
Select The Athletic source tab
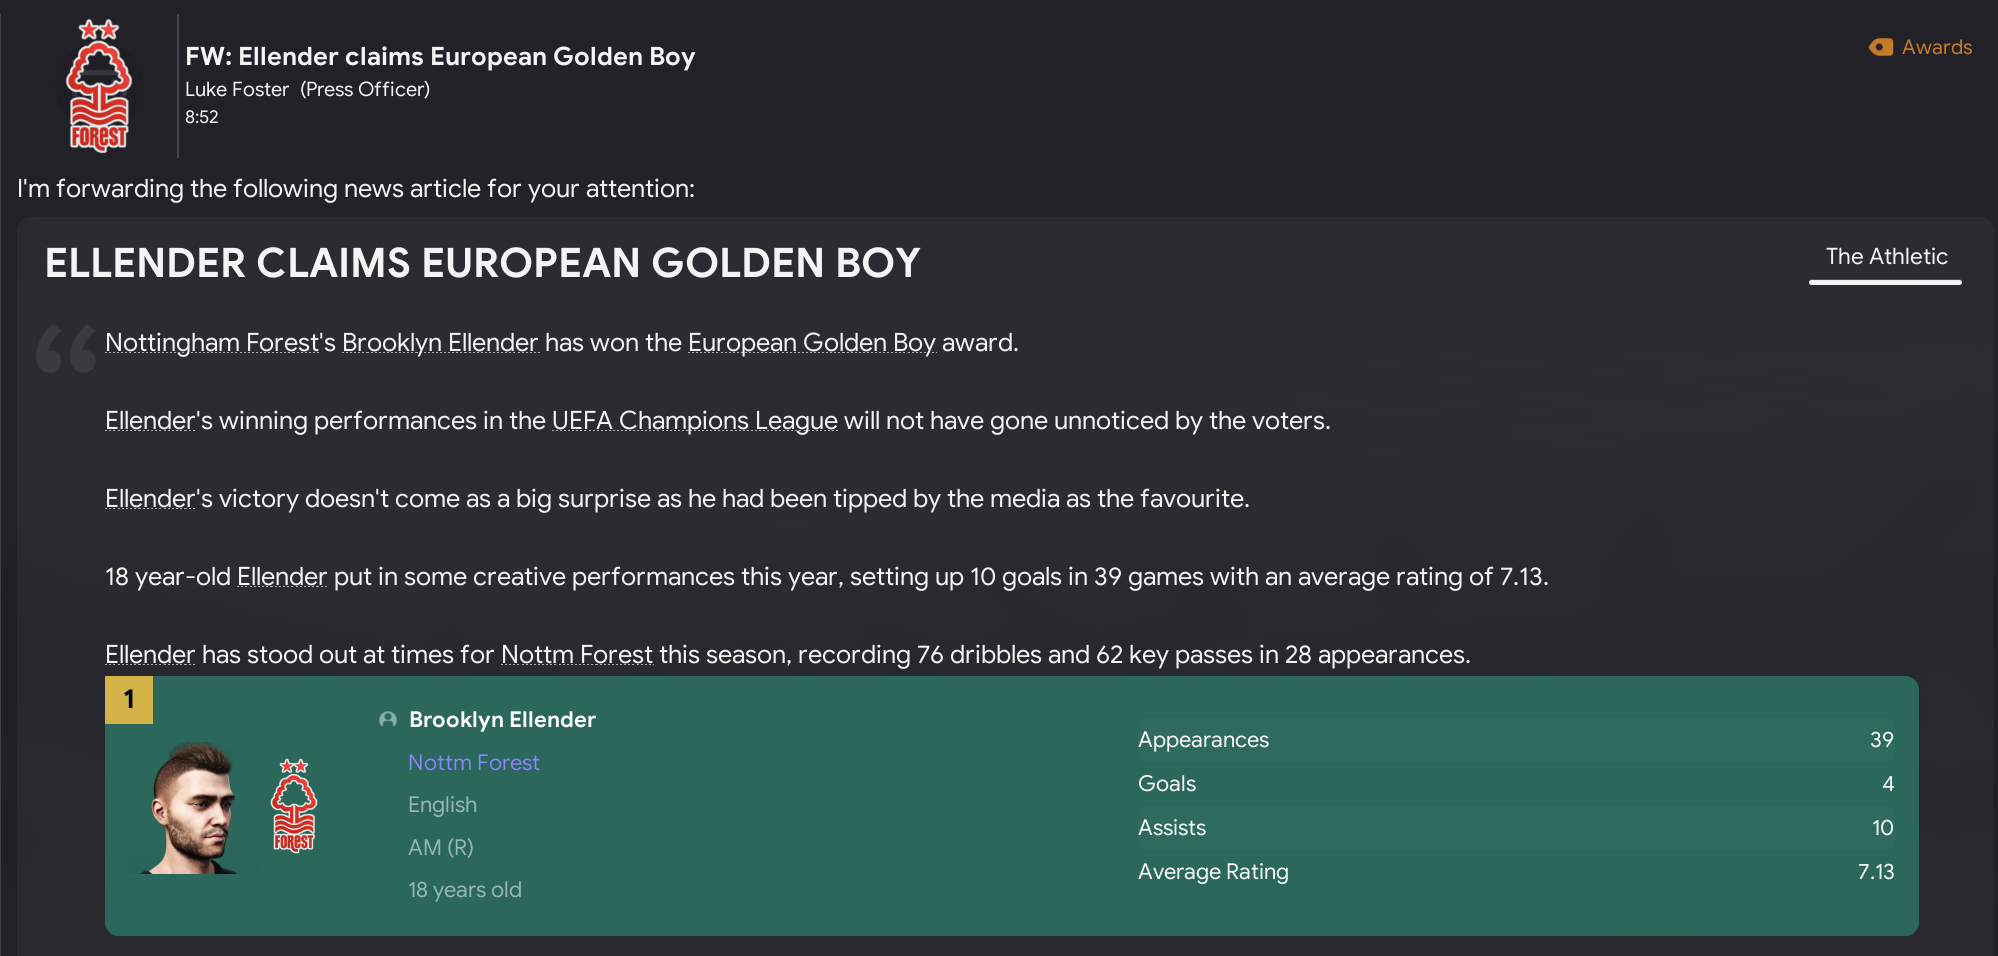[x=1886, y=257]
